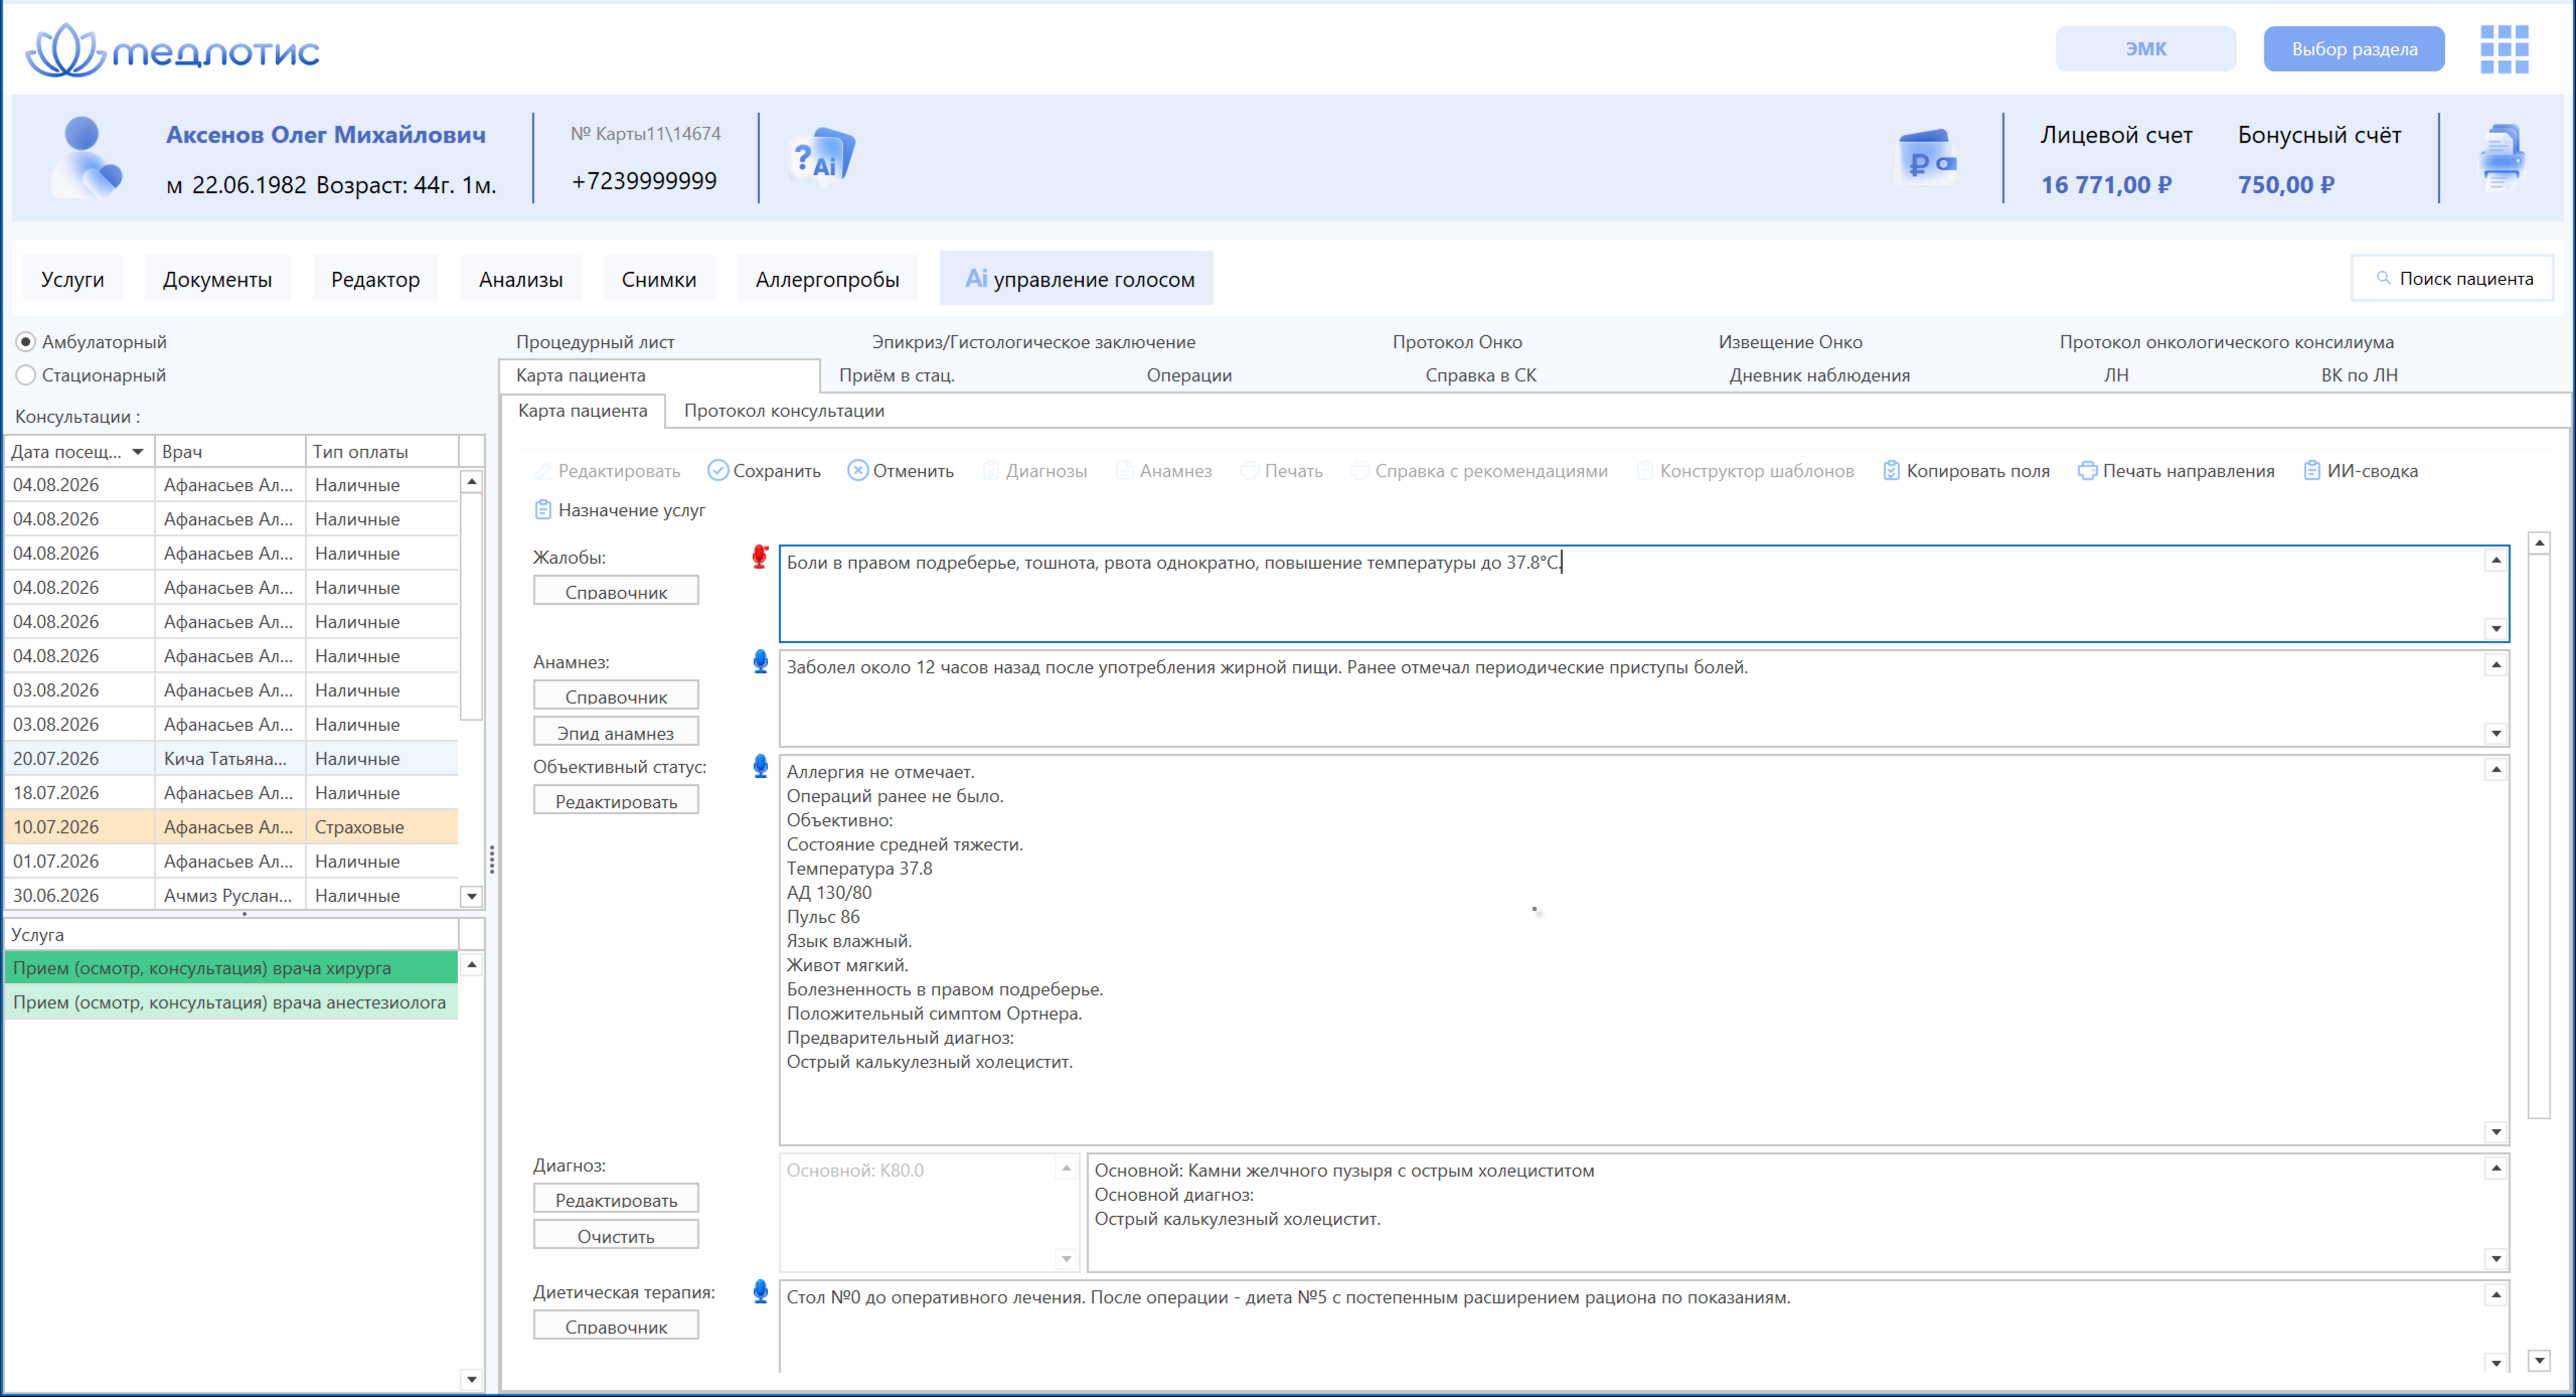Select the Стационарный radio button
The width and height of the screenshot is (2576, 1397).
[x=26, y=375]
